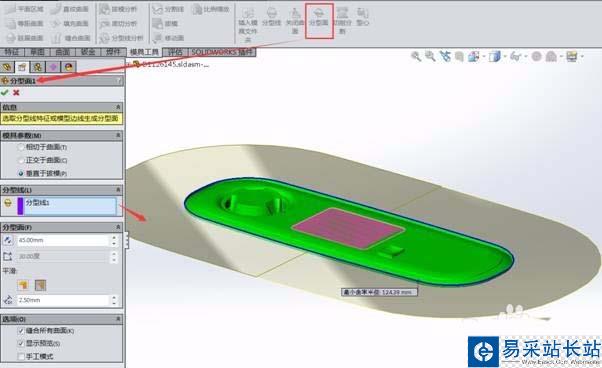Viewport: 602px width, 368px height.
Task: Open PropertyManager tab icon
Action: [x=22, y=67]
